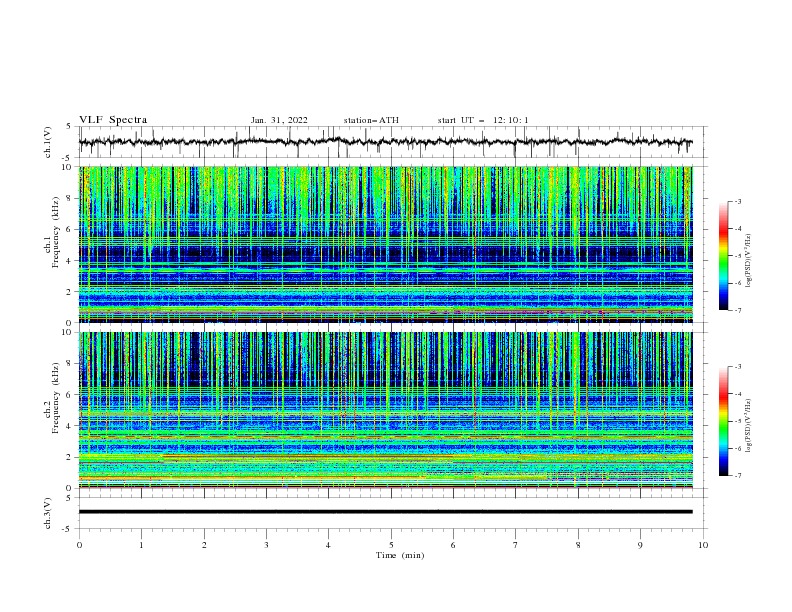
Task: Click the flat ch.3 voltage trace
Action: click(385, 512)
